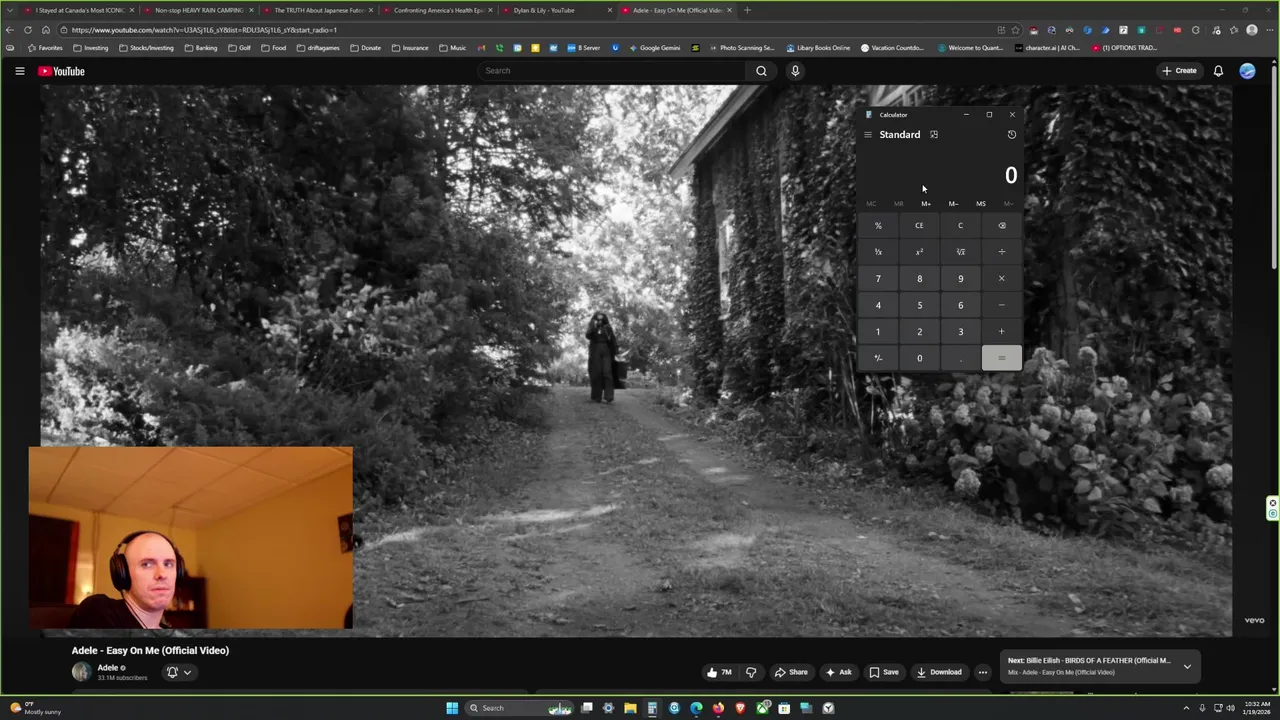The height and width of the screenshot is (720, 1280).
Task: Open the volume icon in system tray
Action: point(1230,708)
